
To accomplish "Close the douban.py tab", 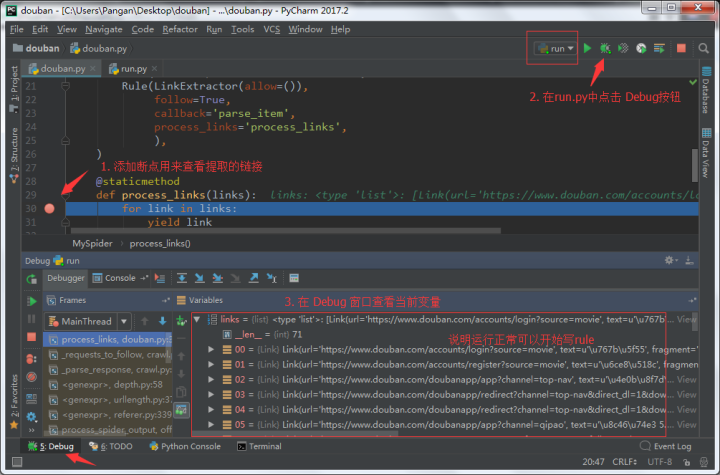I will pyautogui.click(x=93, y=68).
